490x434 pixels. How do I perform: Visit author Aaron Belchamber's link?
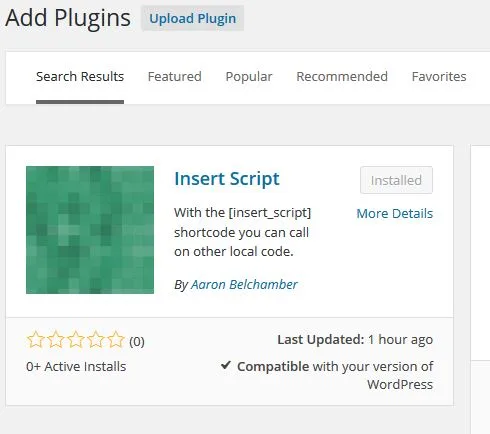click(x=244, y=285)
